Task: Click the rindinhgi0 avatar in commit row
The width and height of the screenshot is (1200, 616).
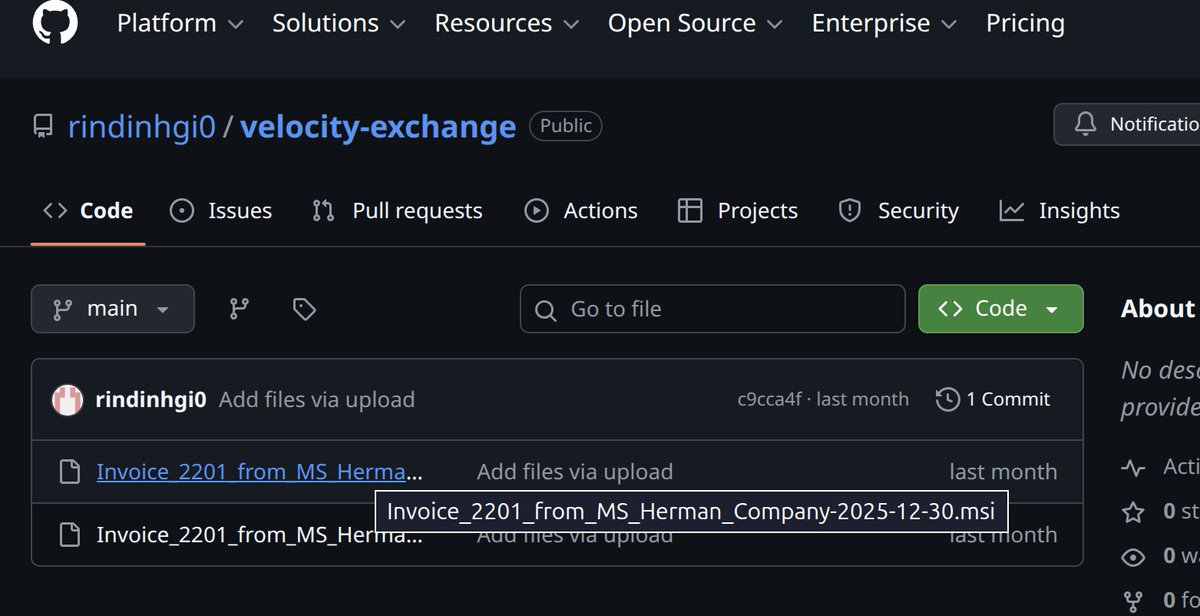Action: 68,400
